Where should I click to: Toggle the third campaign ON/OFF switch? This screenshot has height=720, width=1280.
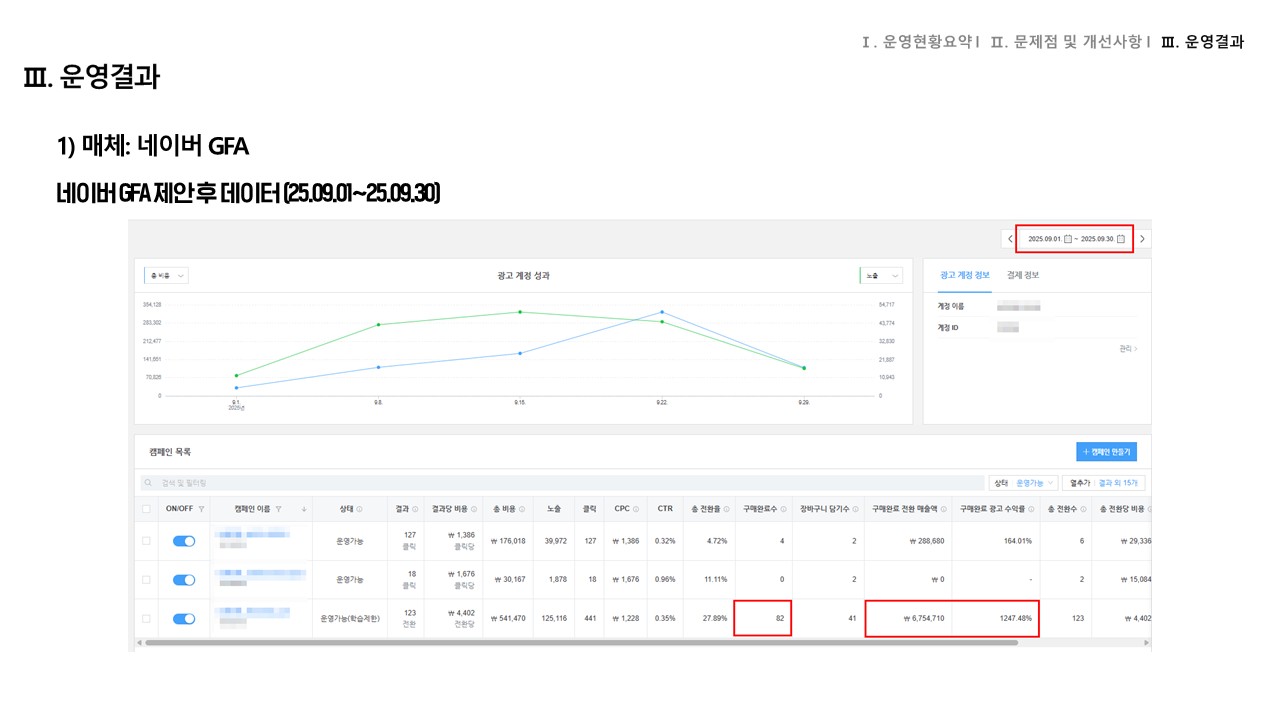tap(184, 619)
